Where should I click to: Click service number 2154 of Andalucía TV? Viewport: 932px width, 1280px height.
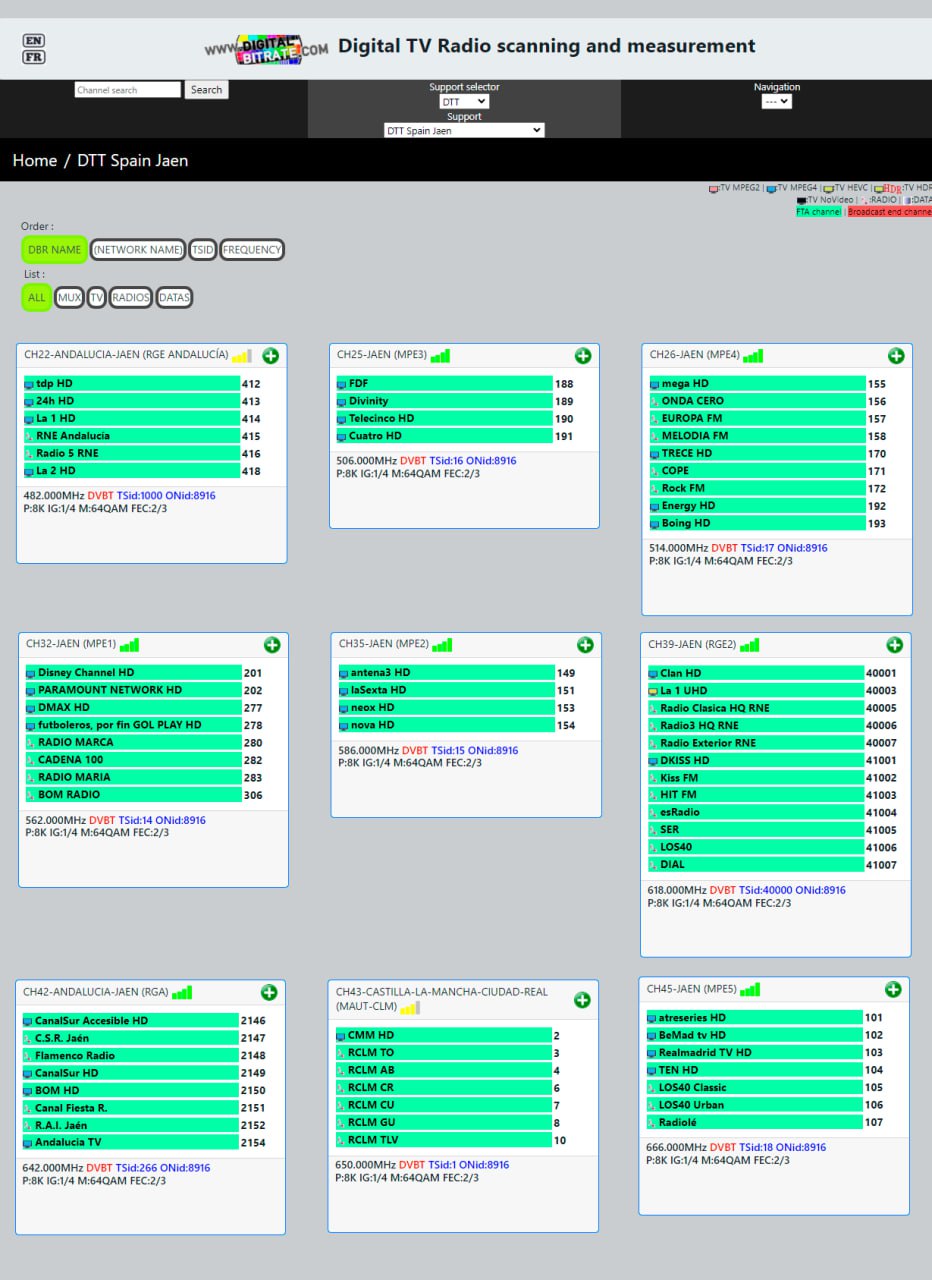tap(253, 1142)
